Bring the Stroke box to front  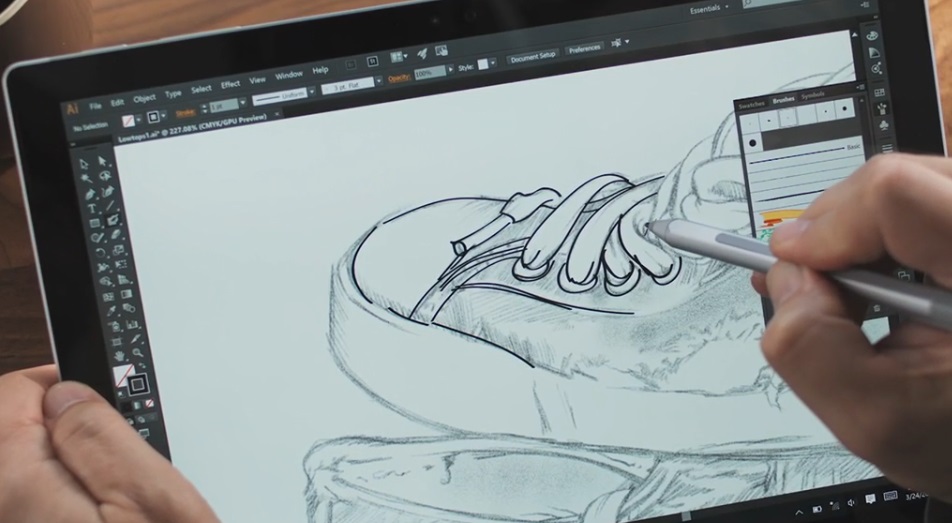click(138, 384)
